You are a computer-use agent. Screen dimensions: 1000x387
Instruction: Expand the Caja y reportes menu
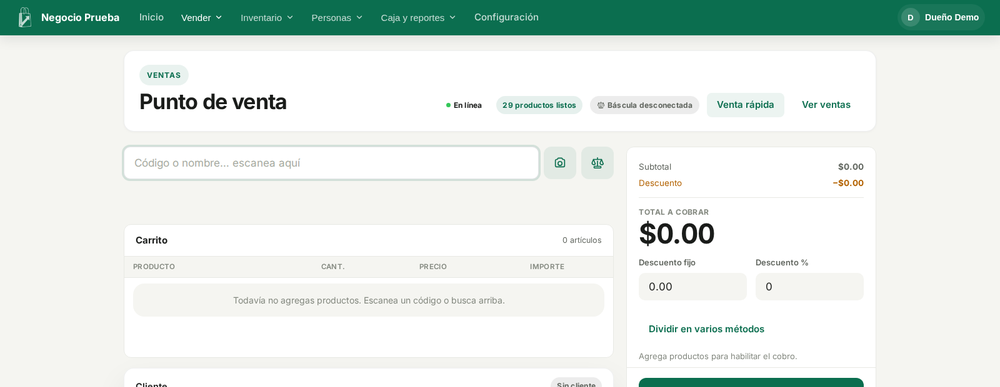point(418,17)
